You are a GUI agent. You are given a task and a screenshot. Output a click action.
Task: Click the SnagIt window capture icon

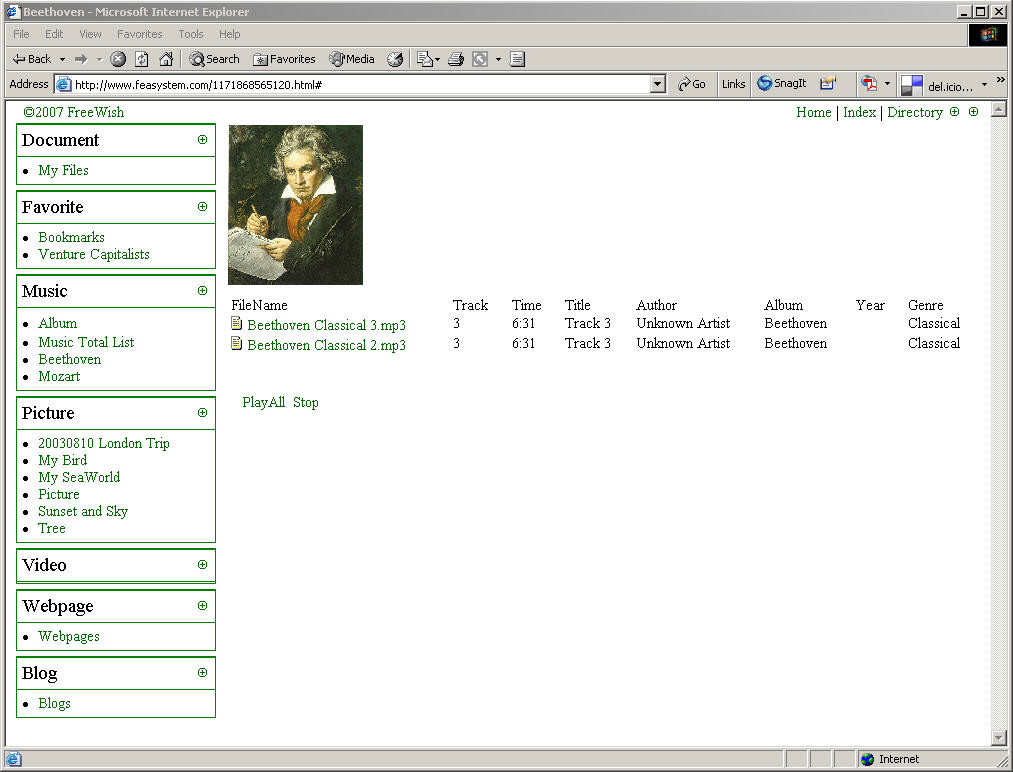827,83
